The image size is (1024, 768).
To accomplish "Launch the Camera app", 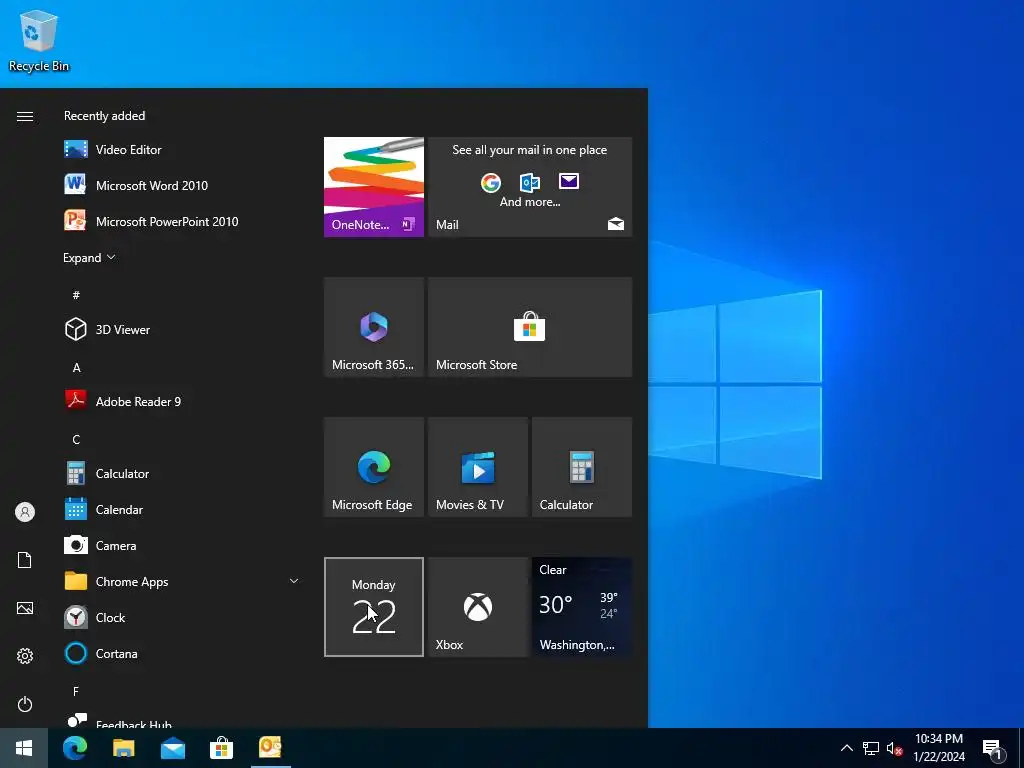I will coord(182,545).
